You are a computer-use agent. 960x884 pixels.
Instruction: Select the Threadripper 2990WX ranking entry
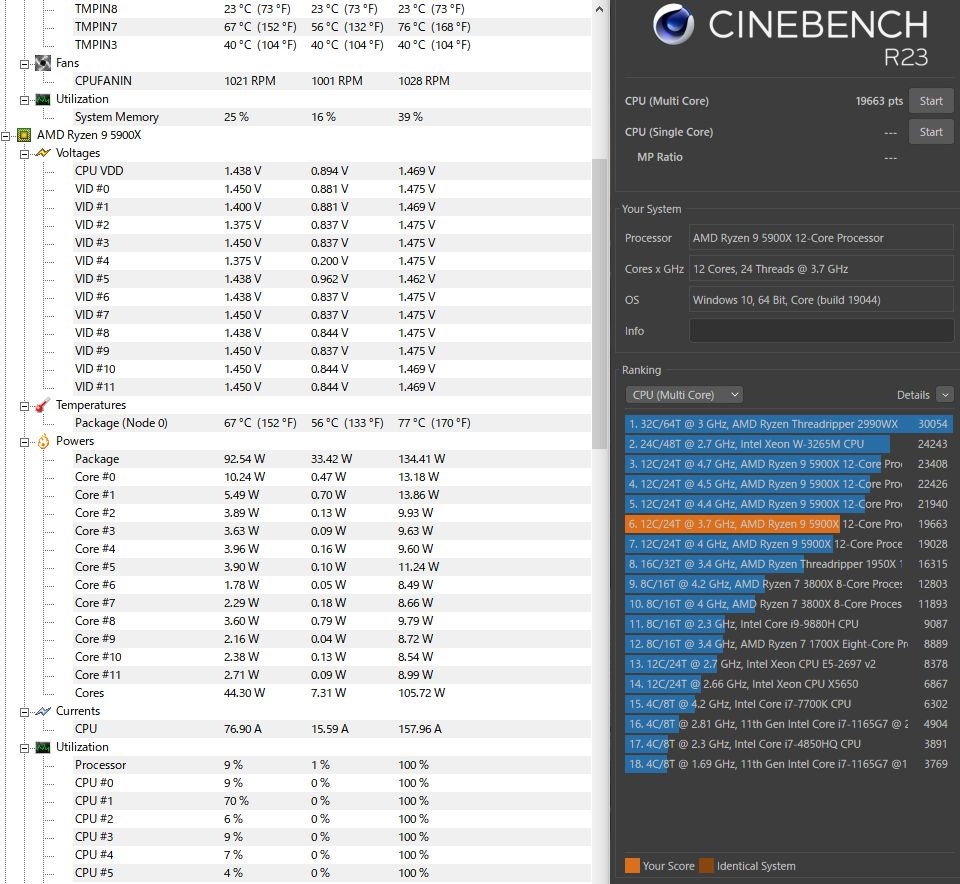tap(789, 424)
